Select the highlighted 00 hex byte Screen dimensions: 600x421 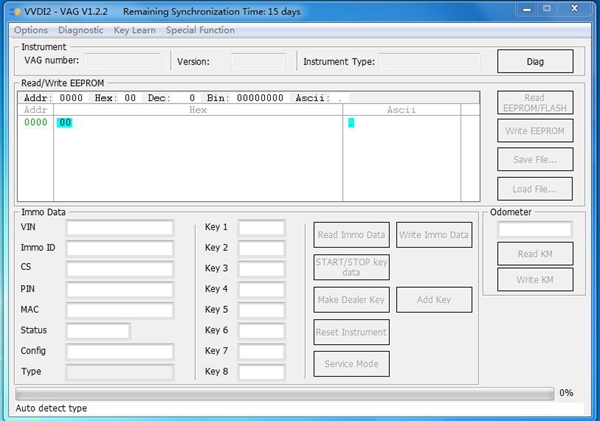(65, 122)
